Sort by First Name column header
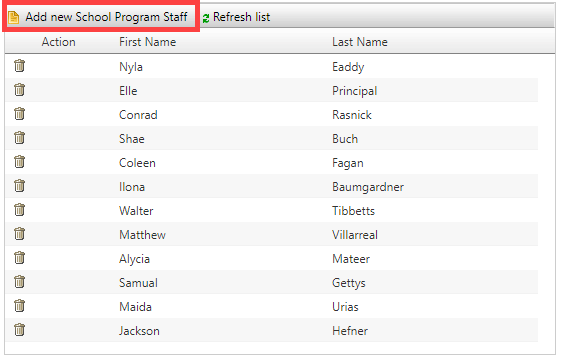 [147, 42]
